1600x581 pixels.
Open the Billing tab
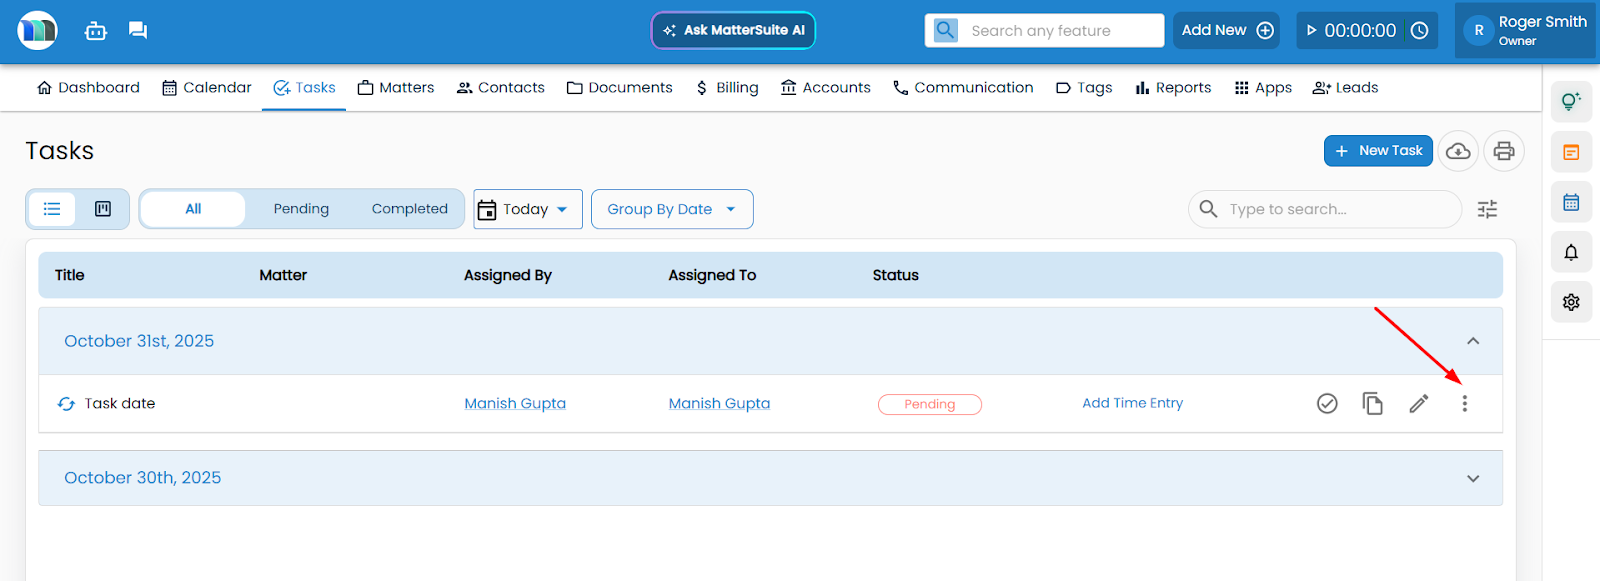tap(727, 88)
